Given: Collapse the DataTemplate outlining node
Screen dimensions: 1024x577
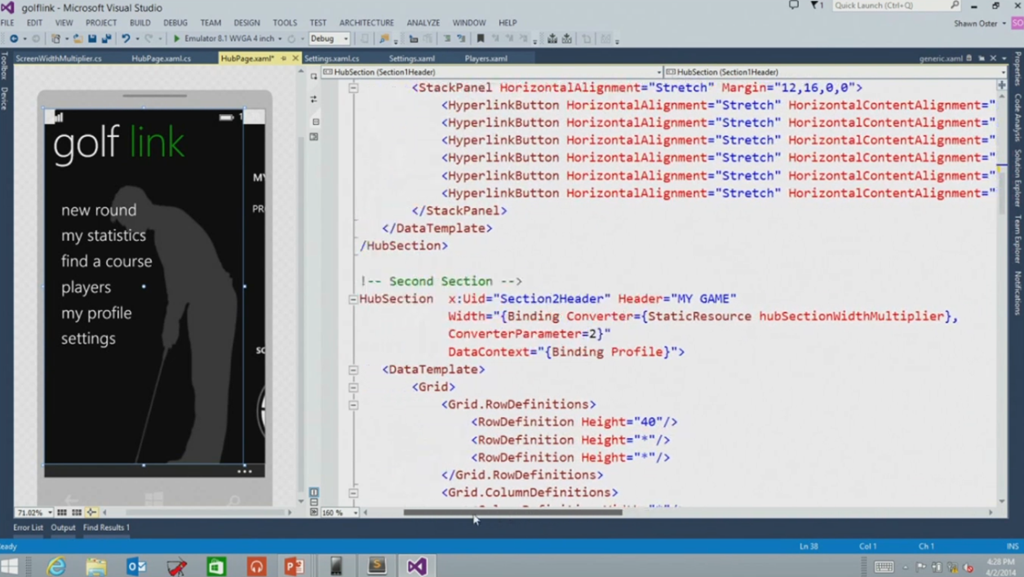Looking at the screenshot, I should pos(353,369).
